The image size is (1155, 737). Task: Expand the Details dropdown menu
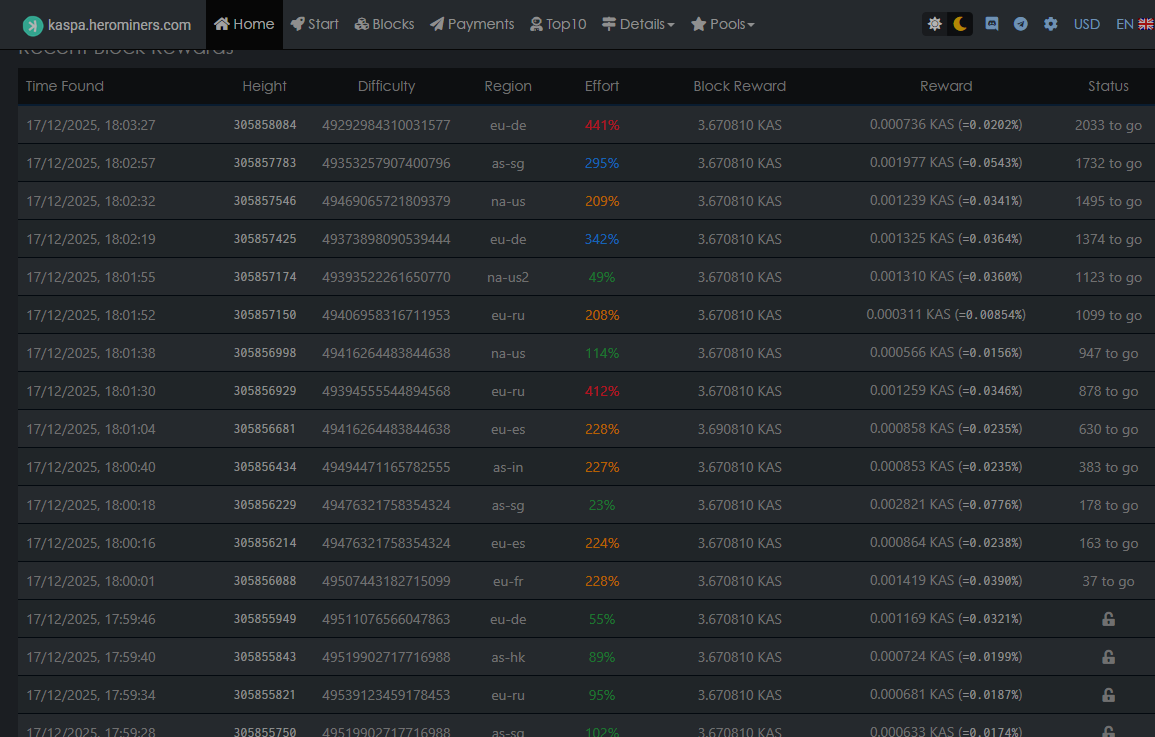coord(638,24)
